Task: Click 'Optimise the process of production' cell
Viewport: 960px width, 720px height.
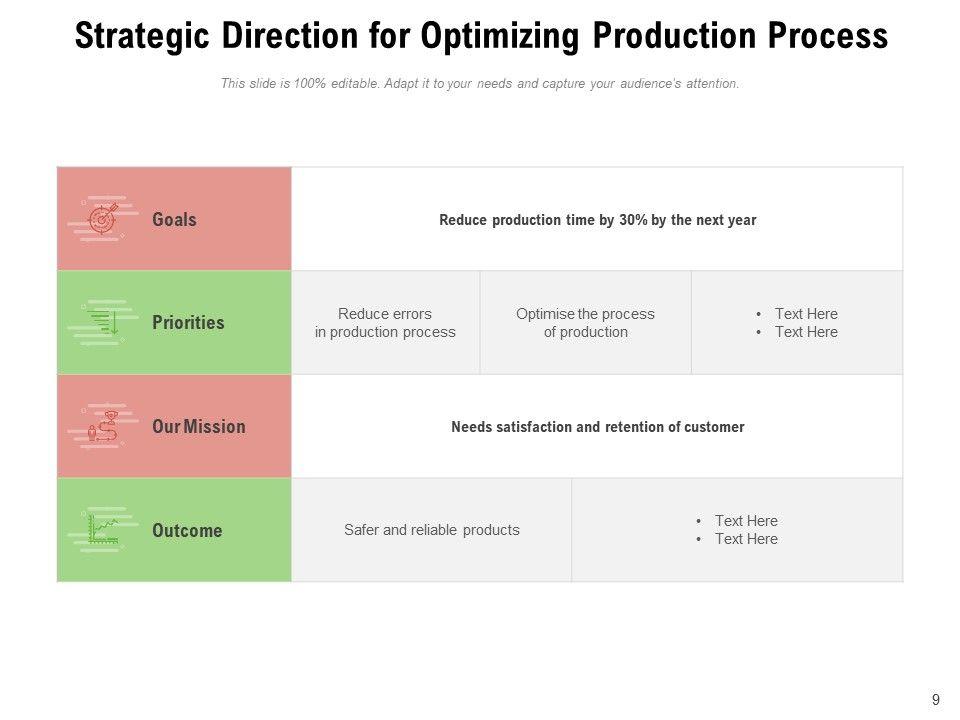Action: [585, 323]
